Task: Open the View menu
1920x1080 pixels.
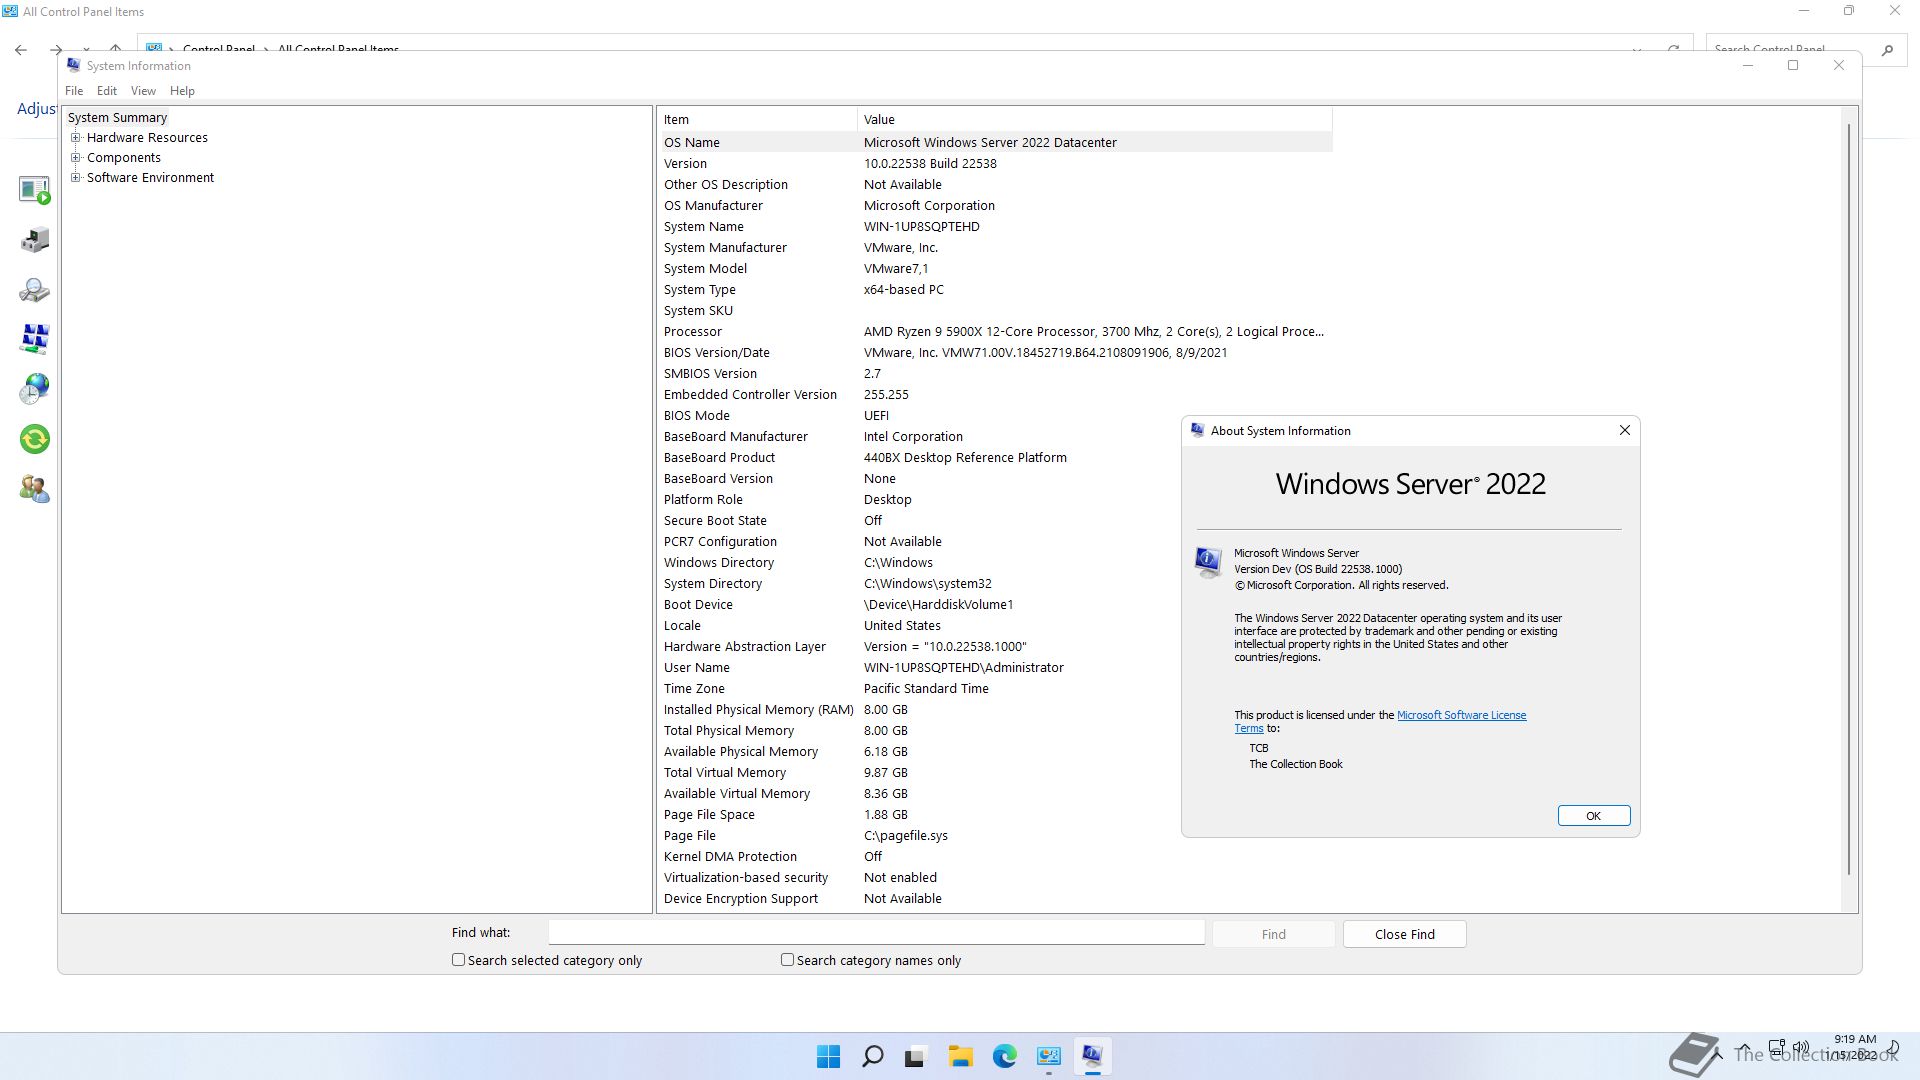Action: click(x=143, y=90)
